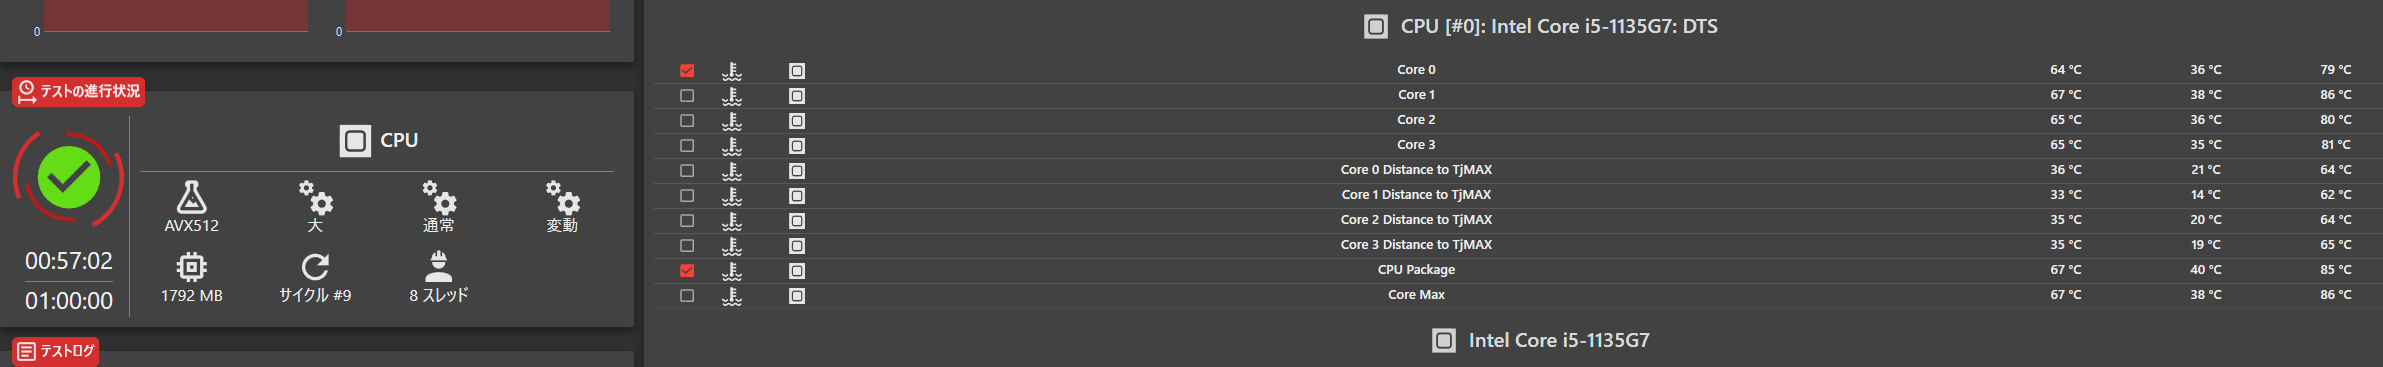
Task: Click the 1792 MB memory chip icon
Action: click(x=191, y=267)
